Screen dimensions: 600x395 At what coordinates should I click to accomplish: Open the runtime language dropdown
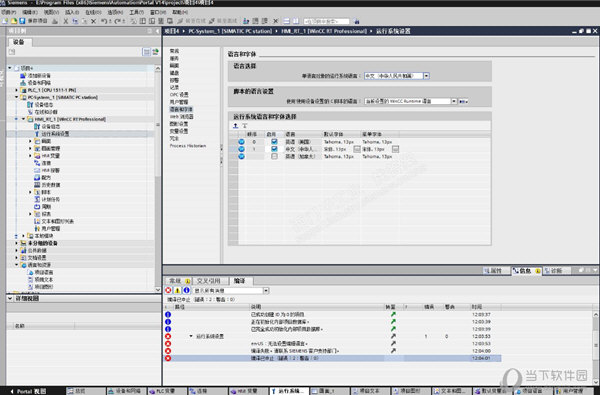point(426,76)
